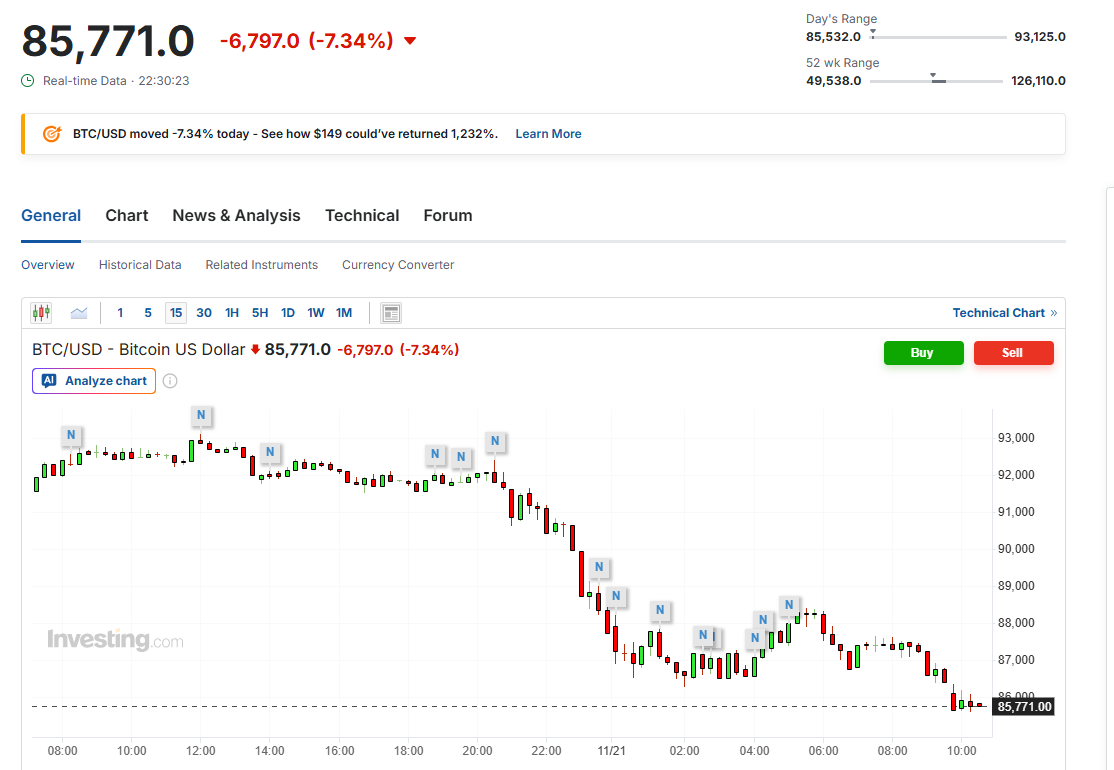Click the AI Analyze chart button

pyautogui.click(x=94, y=381)
